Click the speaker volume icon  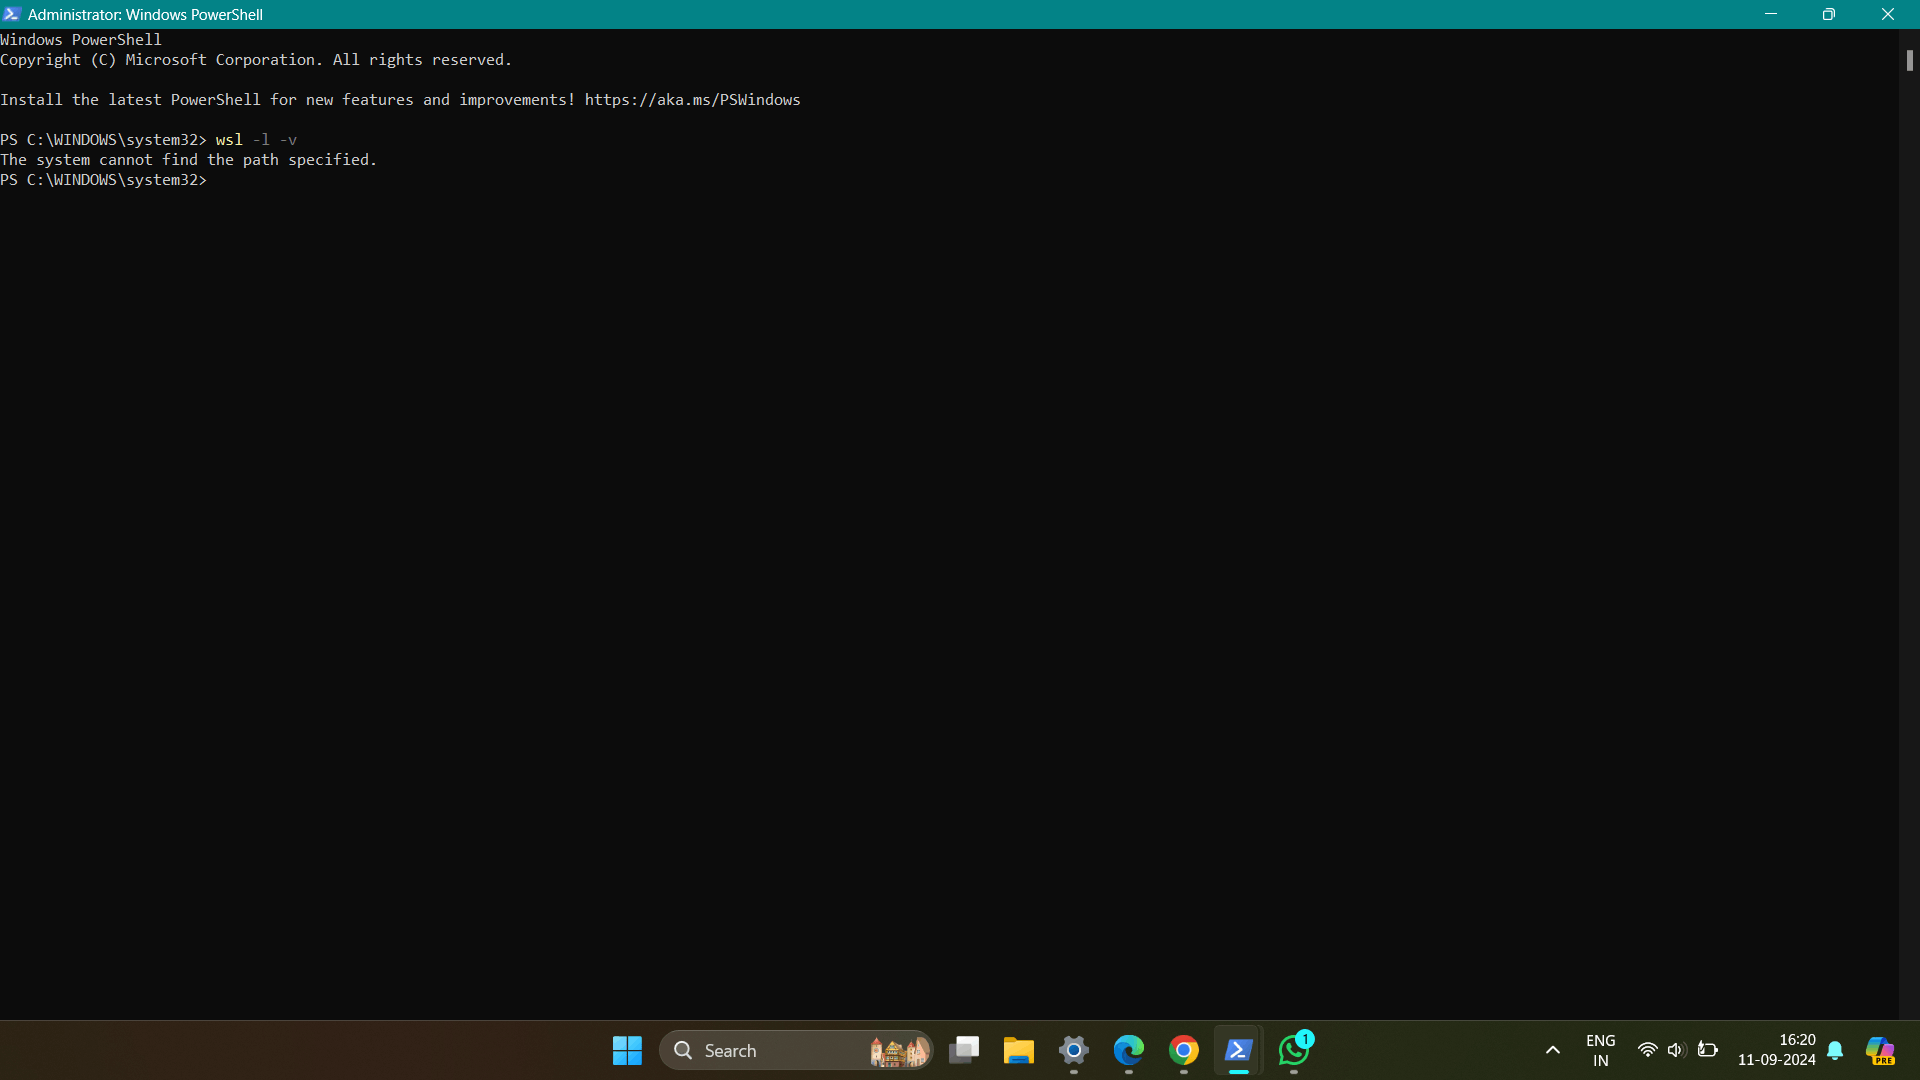(1676, 1050)
